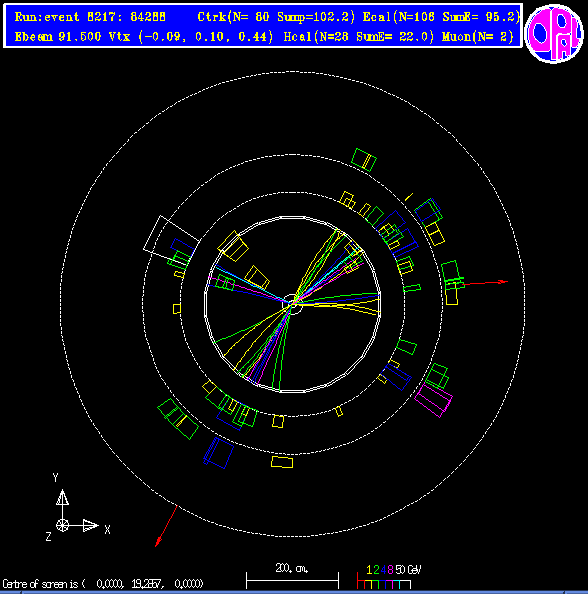Click the X axis arrow of orientation indicator
The width and height of the screenshot is (588, 594).
point(91,525)
